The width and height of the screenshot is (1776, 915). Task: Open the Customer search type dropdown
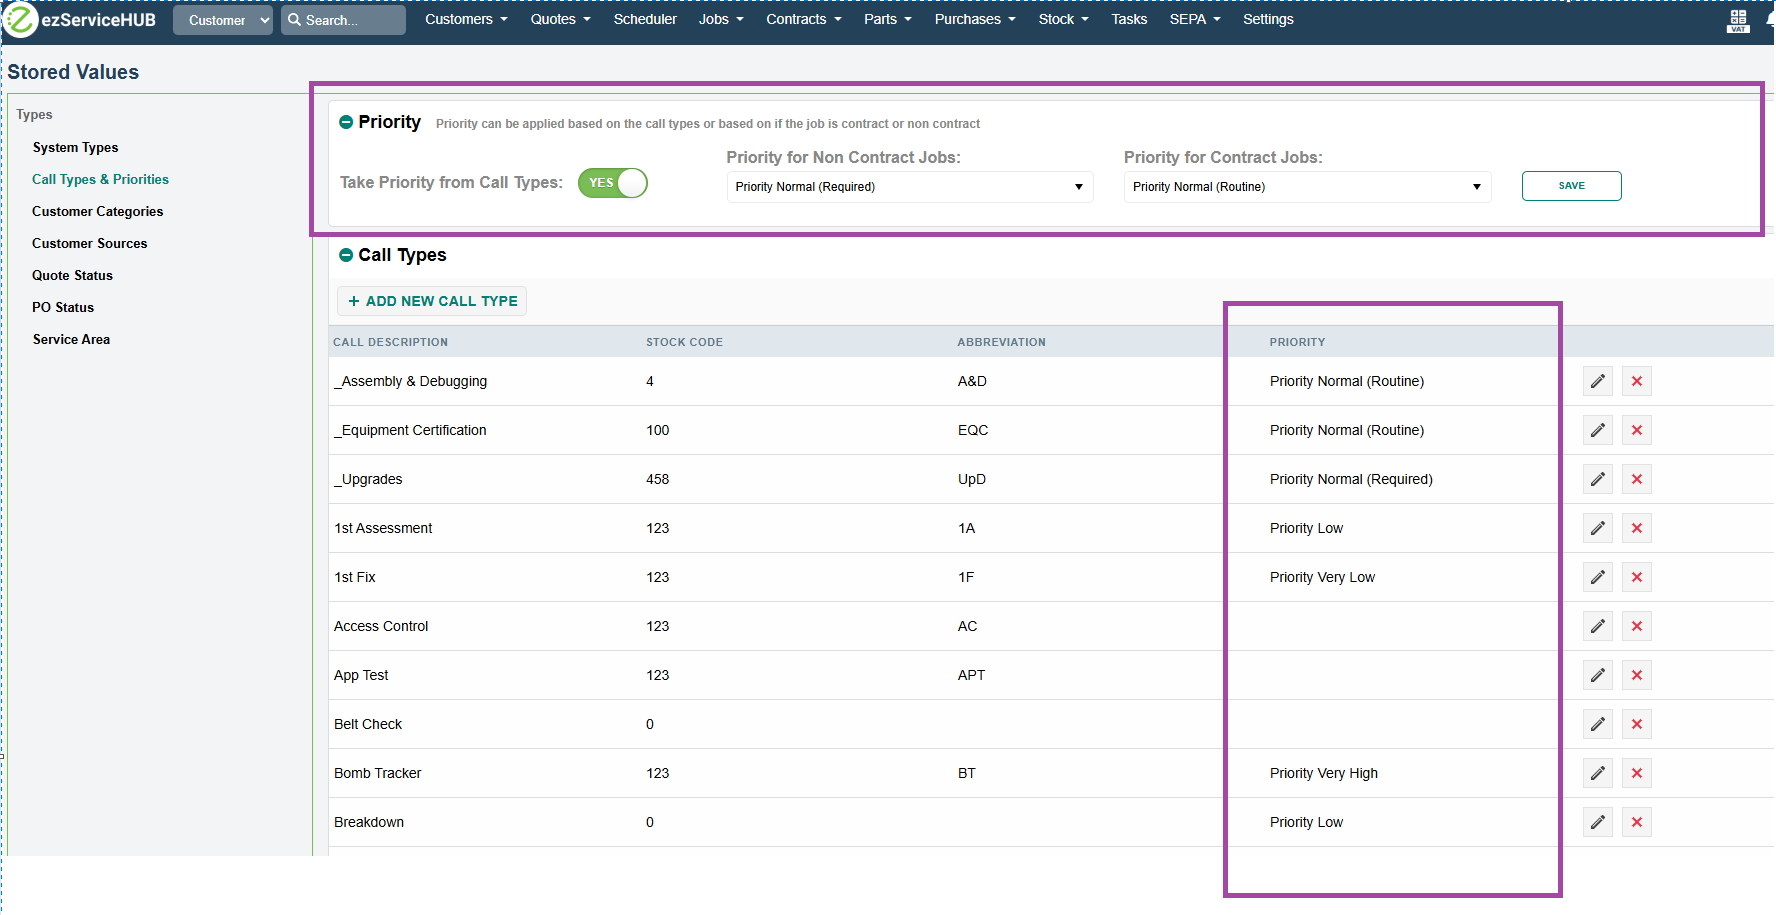222,20
